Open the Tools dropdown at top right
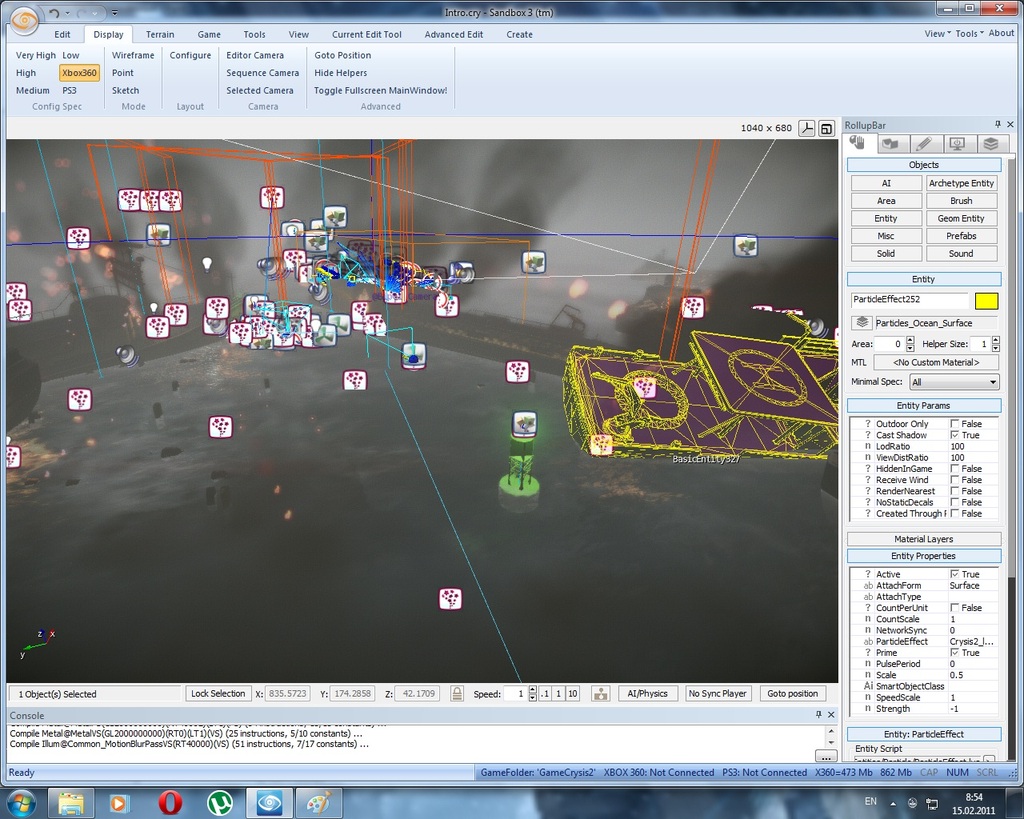Viewport: 1024px width, 819px height. [969, 33]
